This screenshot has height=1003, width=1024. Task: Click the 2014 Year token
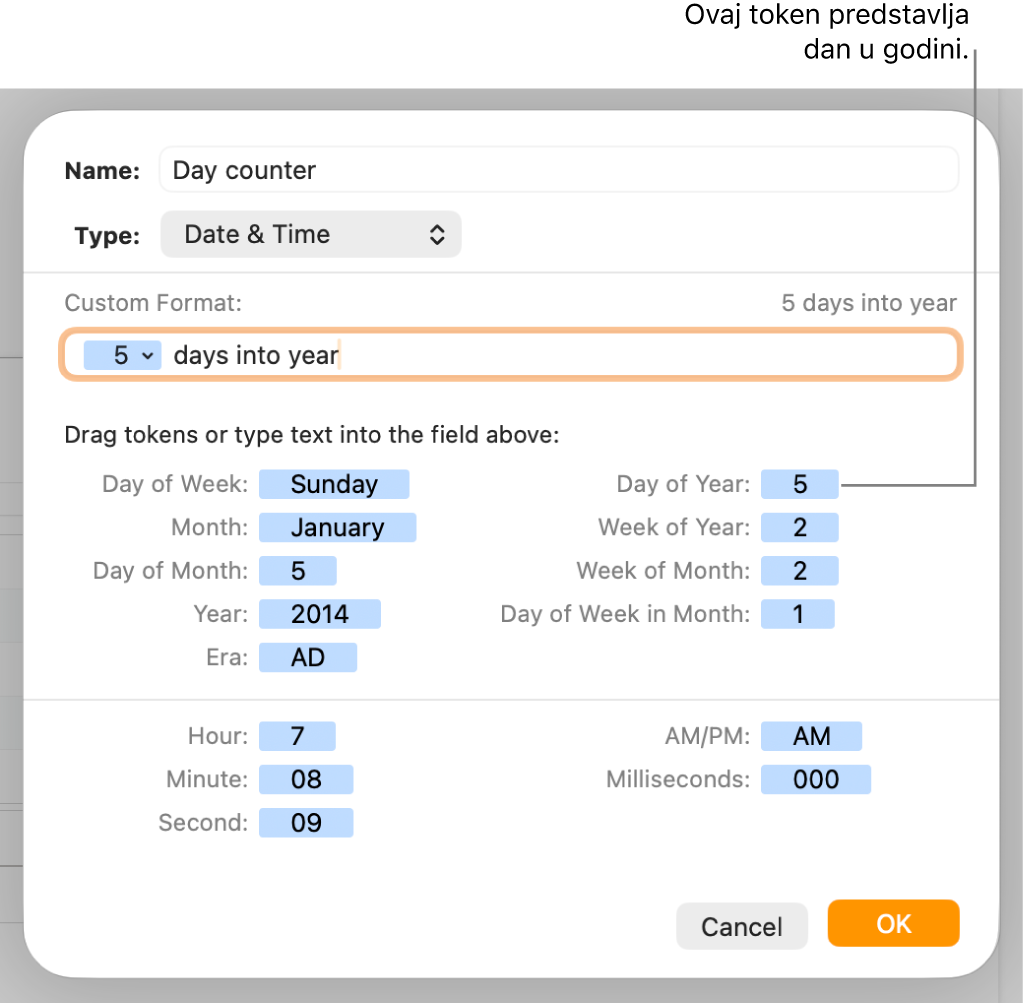[320, 614]
